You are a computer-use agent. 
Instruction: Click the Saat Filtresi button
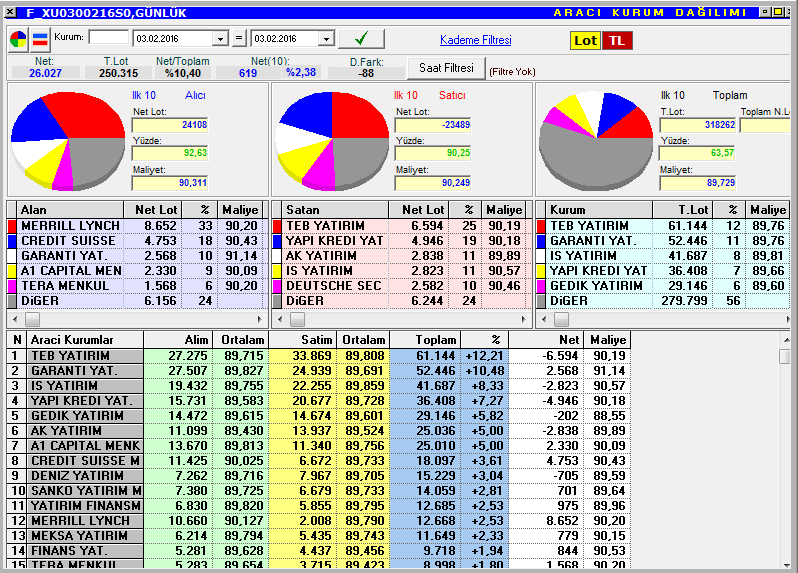[x=446, y=68]
